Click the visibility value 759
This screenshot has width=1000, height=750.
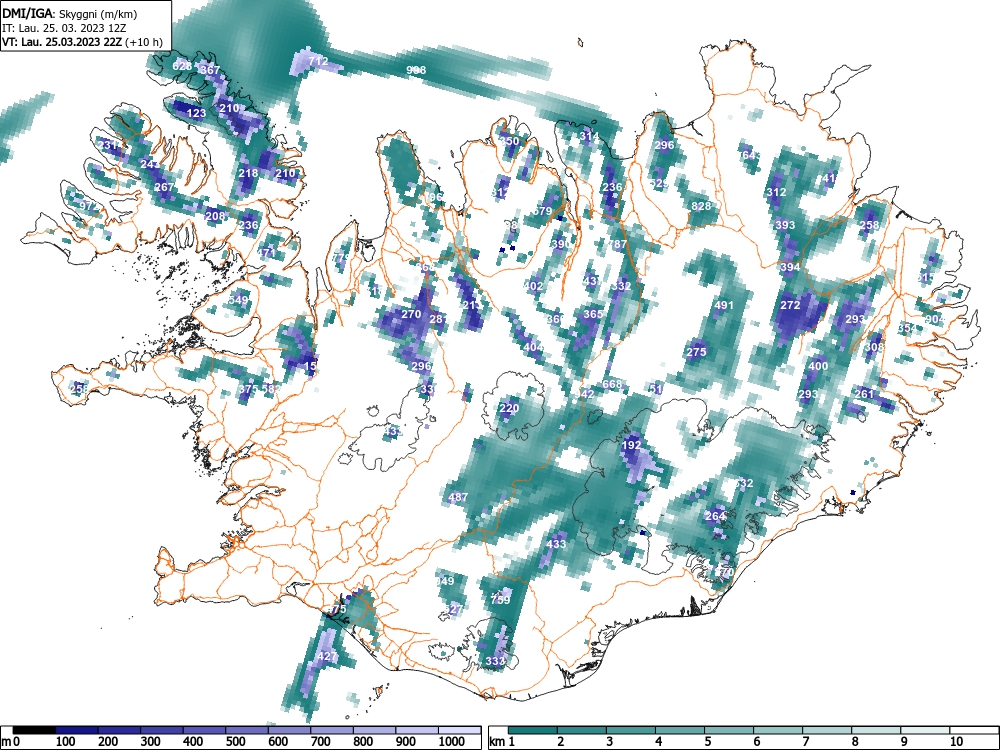click(x=501, y=600)
